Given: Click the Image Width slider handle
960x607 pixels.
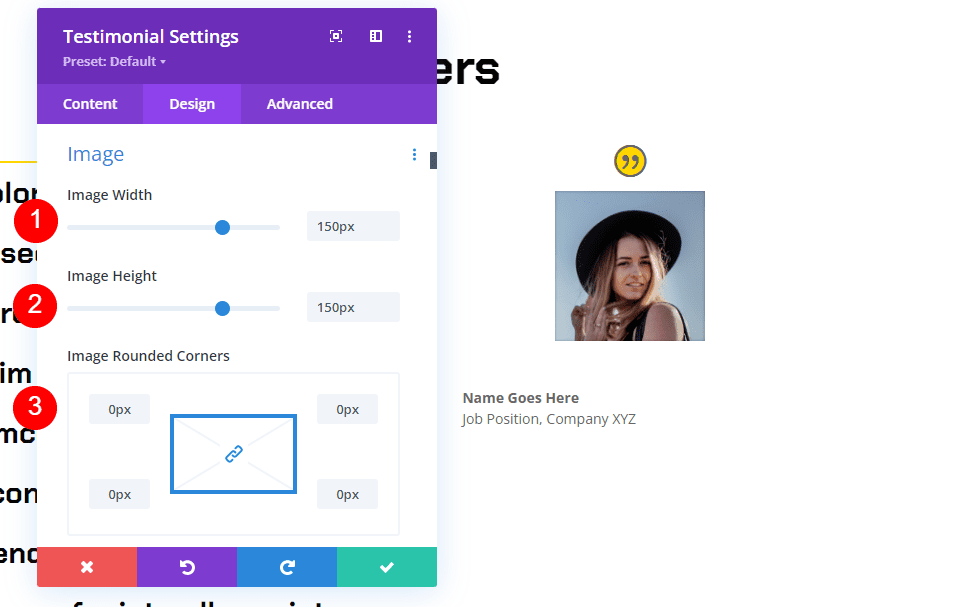Looking at the screenshot, I should pos(222,227).
